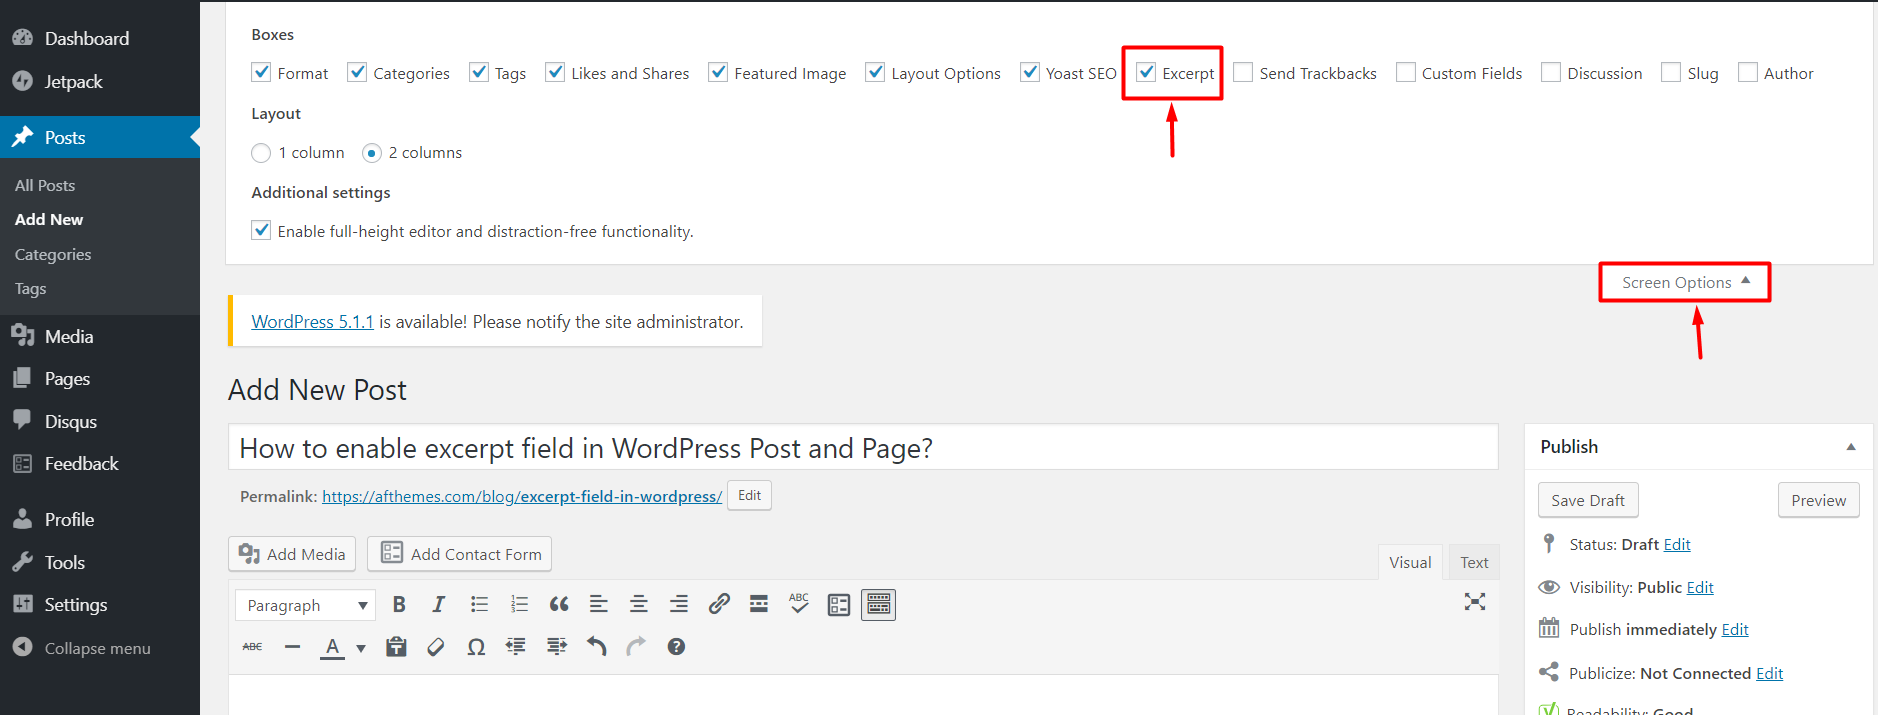This screenshot has width=1878, height=715.
Task: Insert or edit a link
Action: point(719,604)
